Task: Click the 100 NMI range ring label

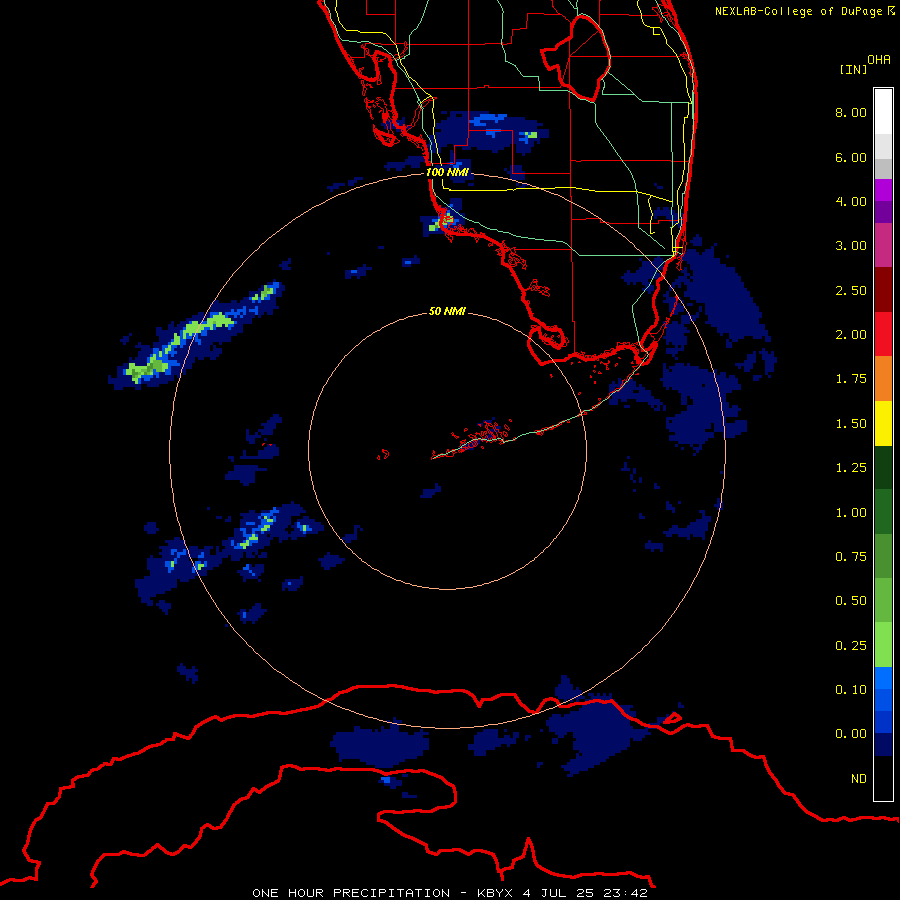Action: click(447, 172)
